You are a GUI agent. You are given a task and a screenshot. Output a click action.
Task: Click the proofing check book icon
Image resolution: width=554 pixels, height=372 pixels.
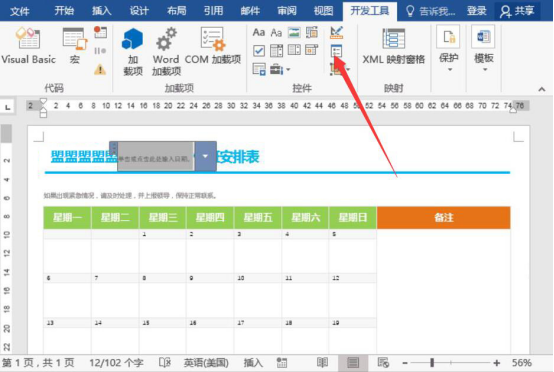[165, 363]
